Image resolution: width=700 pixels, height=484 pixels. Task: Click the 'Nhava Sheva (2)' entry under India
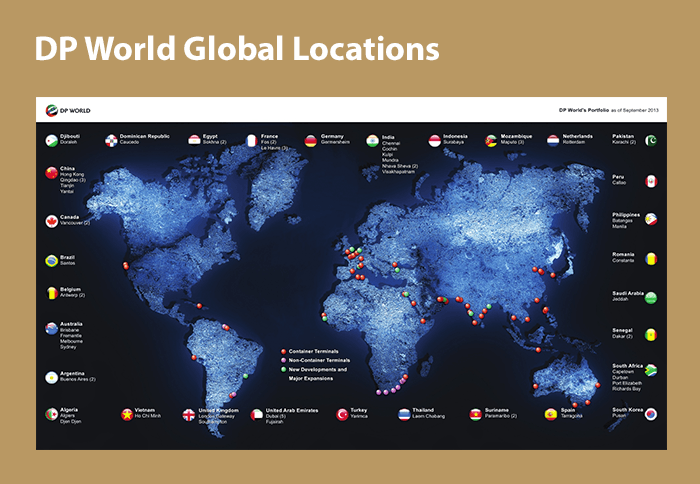(400, 166)
